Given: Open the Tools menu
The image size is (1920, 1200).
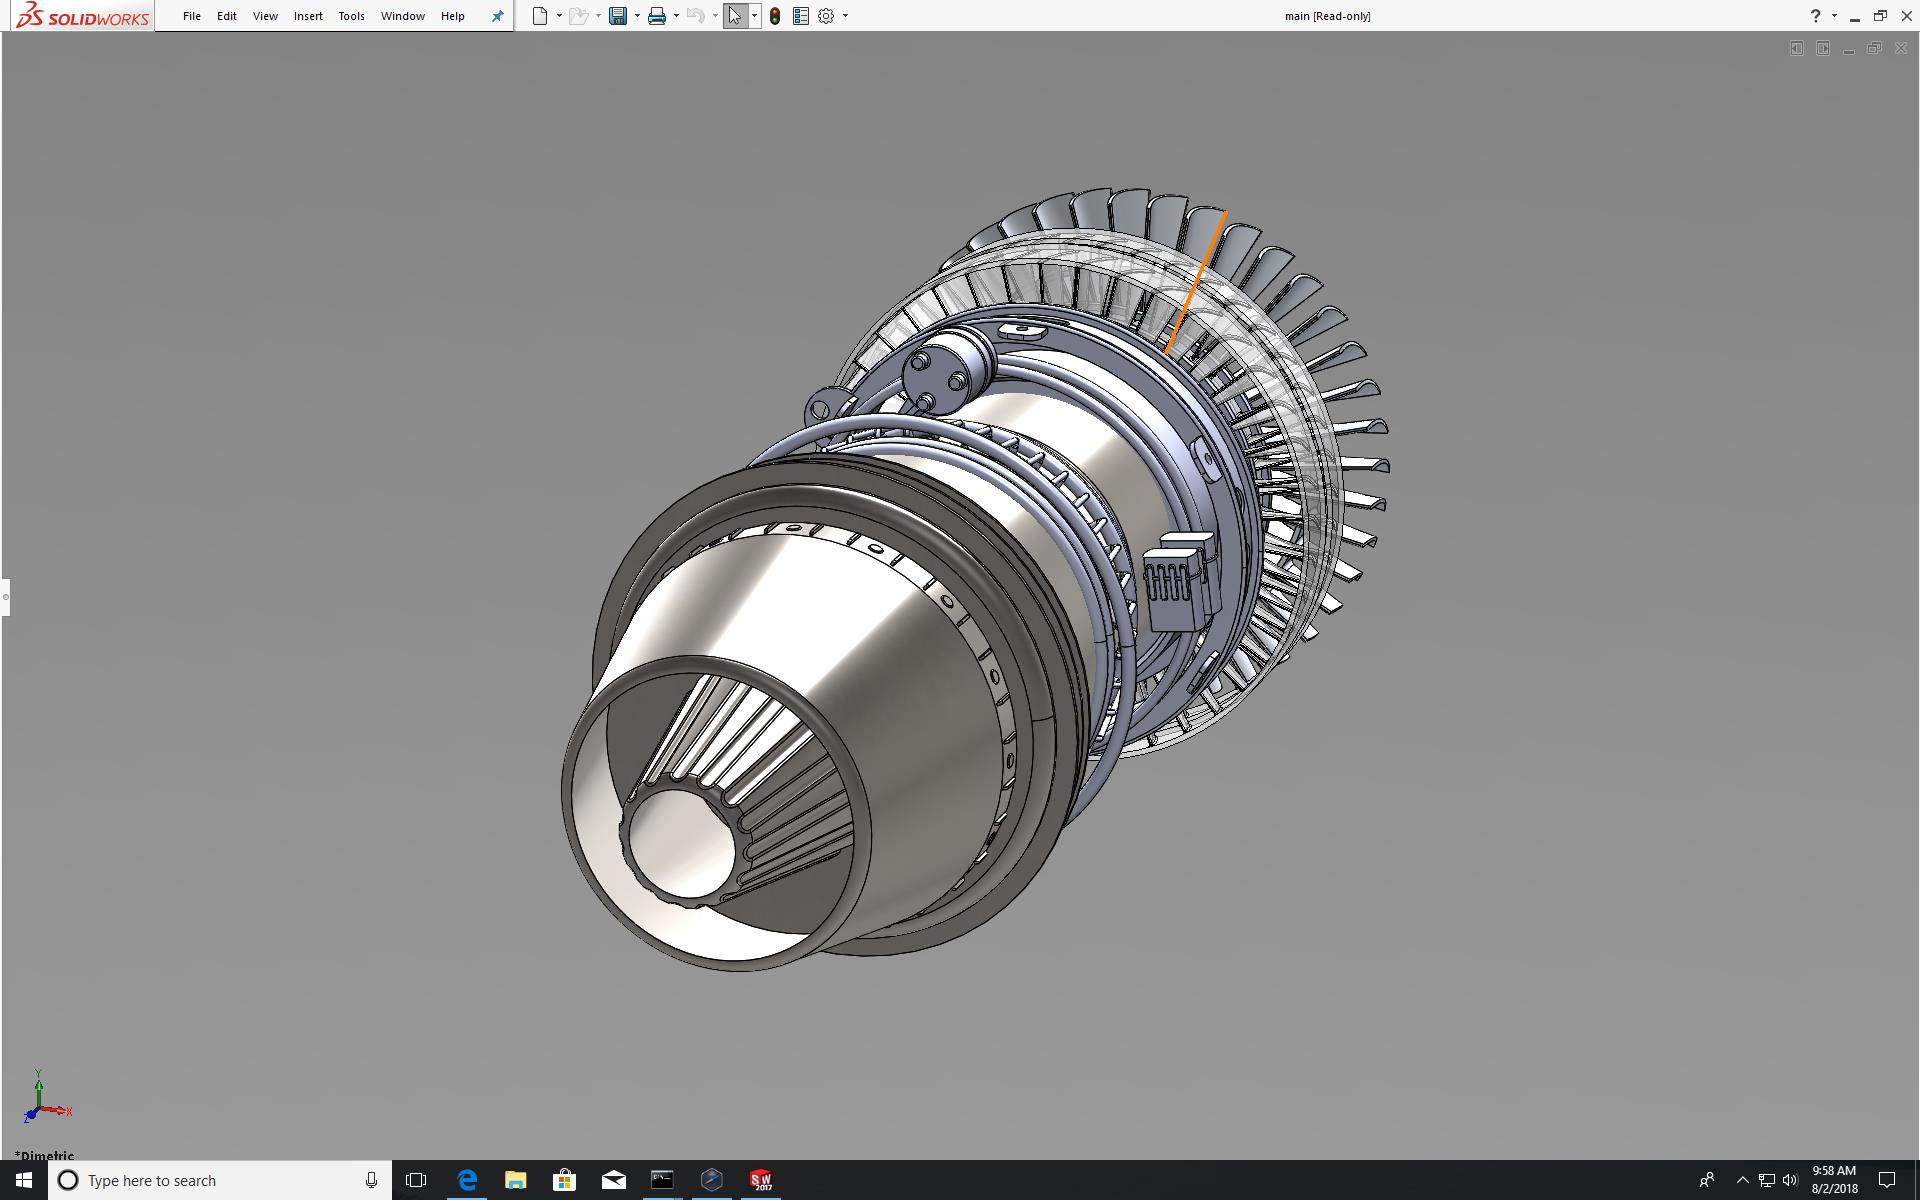Looking at the screenshot, I should pyautogui.click(x=351, y=16).
